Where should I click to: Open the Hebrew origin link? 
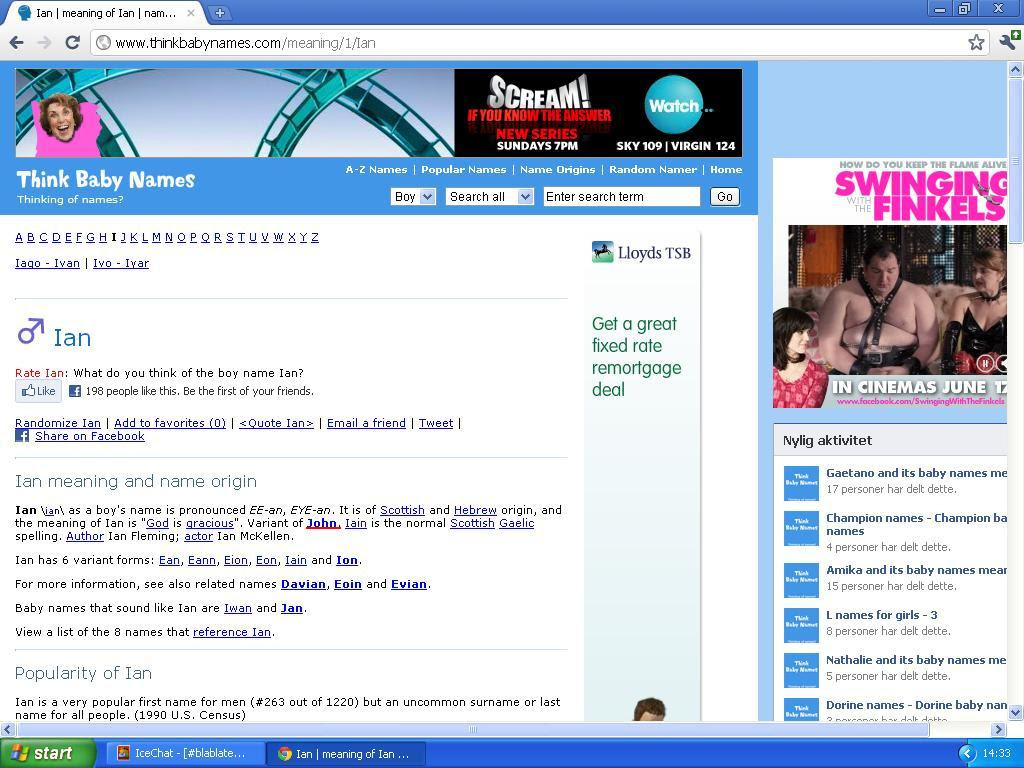tap(475, 510)
